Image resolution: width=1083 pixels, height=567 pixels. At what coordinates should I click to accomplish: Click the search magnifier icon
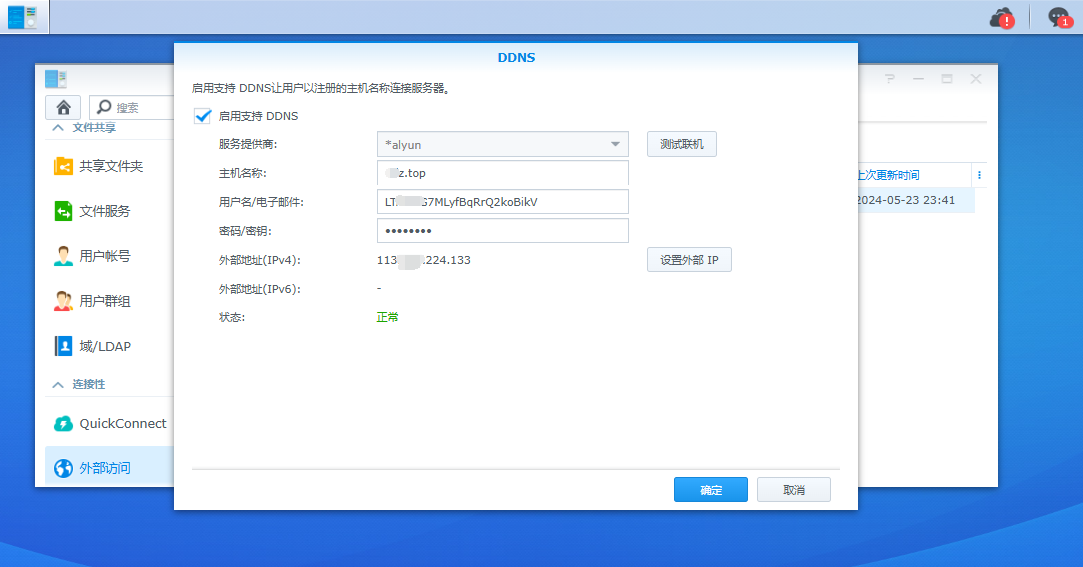coord(104,107)
